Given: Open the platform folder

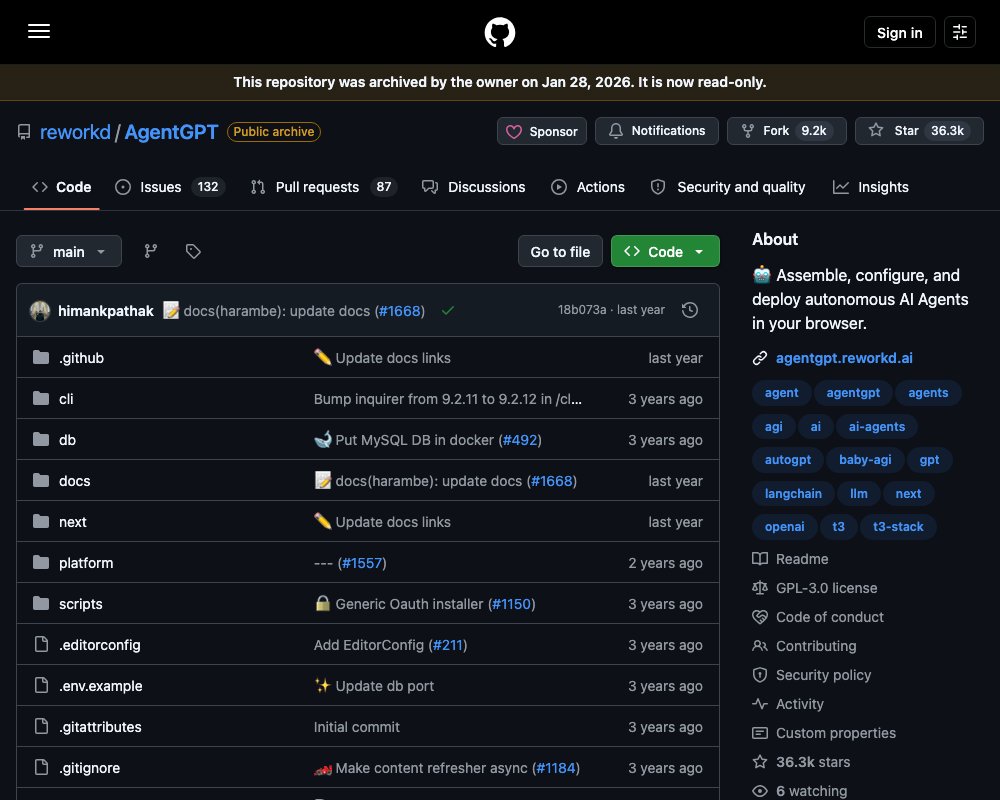Looking at the screenshot, I should point(86,563).
